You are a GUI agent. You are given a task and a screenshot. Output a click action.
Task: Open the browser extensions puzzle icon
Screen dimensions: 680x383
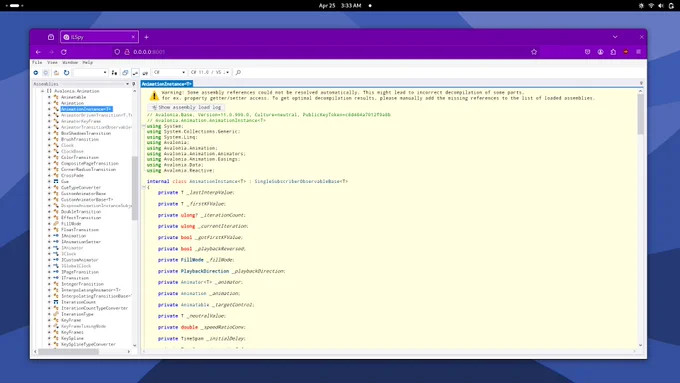[x=613, y=52]
